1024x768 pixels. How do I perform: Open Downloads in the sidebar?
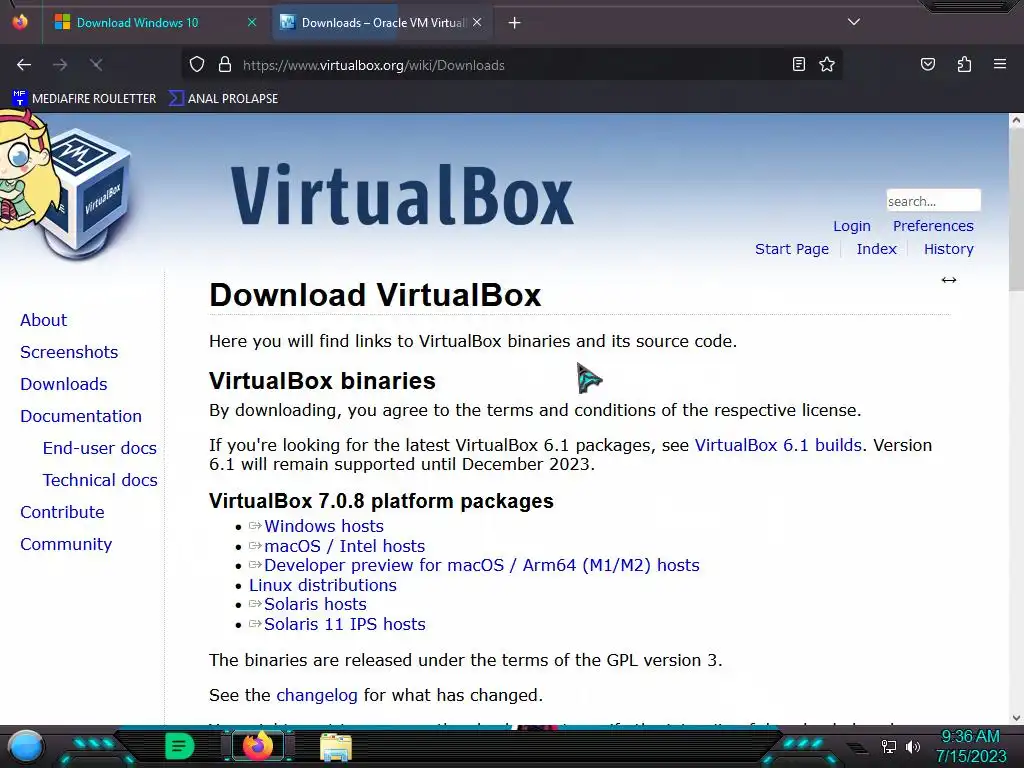point(63,384)
